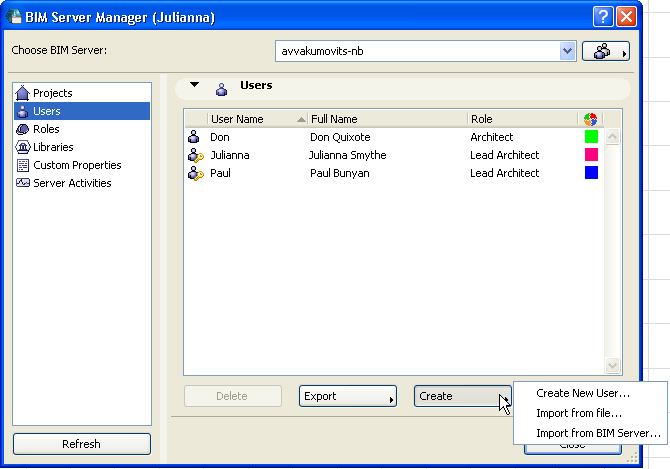Click the user icon beside Don
The height and width of the screenshot is (469, 670).
point(194,137)
